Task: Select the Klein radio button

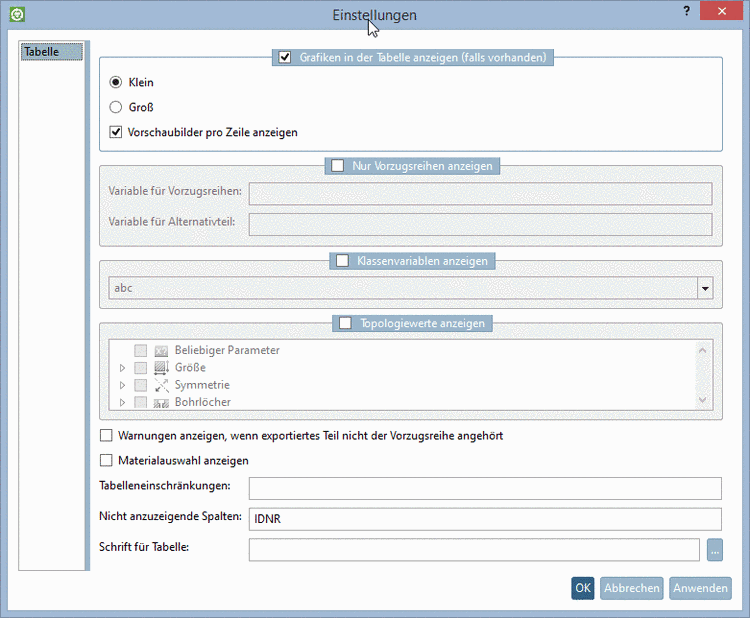Action: pos(116,82)
